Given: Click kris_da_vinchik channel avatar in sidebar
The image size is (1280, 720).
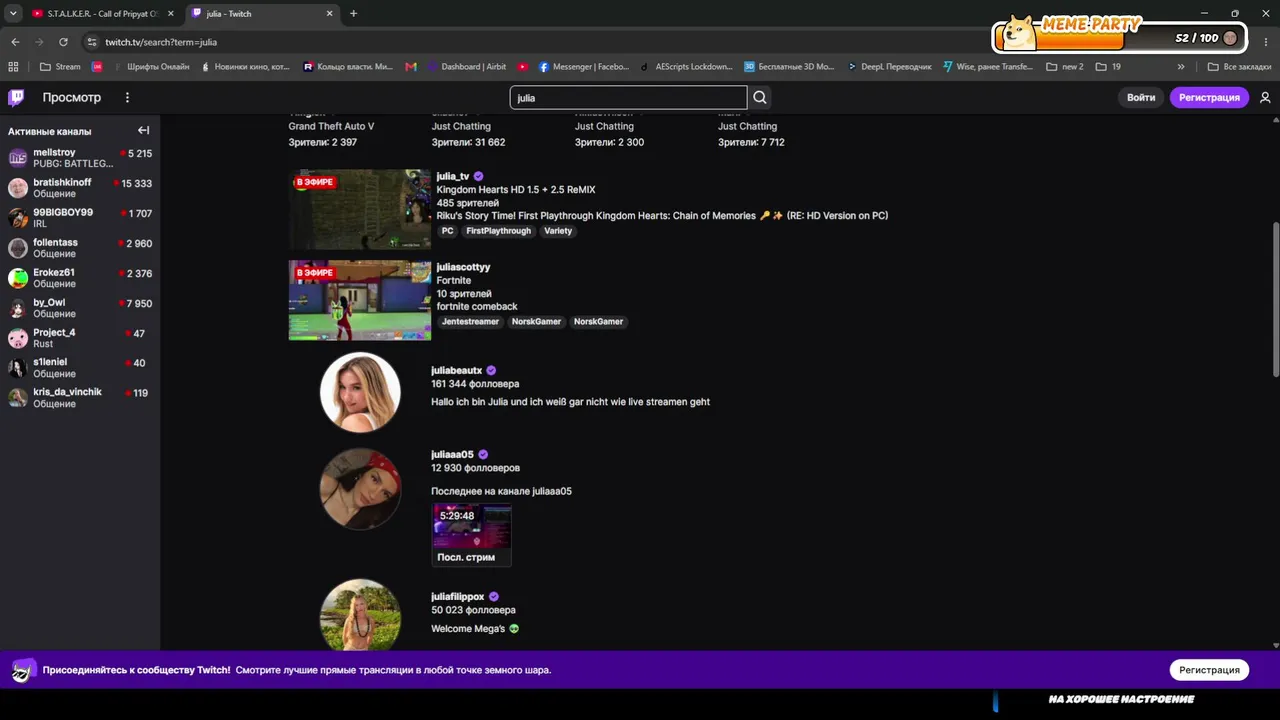Looking at the screenshot, I should coord(18,398).
